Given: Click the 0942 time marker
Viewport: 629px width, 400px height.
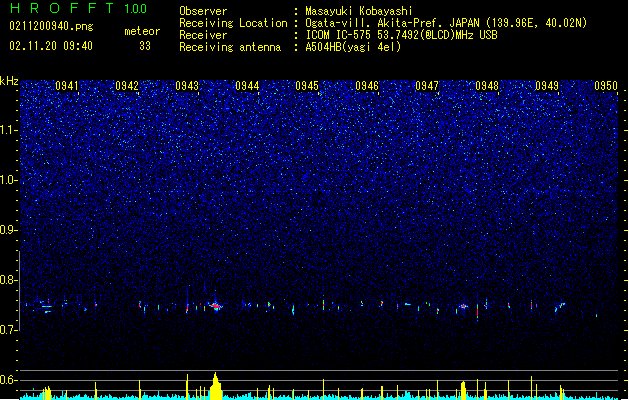Looking at the screenshot, I should click(x=127, y=86).
